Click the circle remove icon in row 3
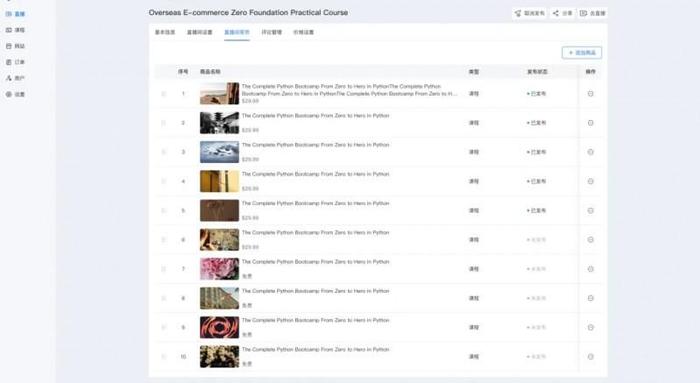Image resolution: width=700 pixels, height=383 pixels. (x=590, y=152)
